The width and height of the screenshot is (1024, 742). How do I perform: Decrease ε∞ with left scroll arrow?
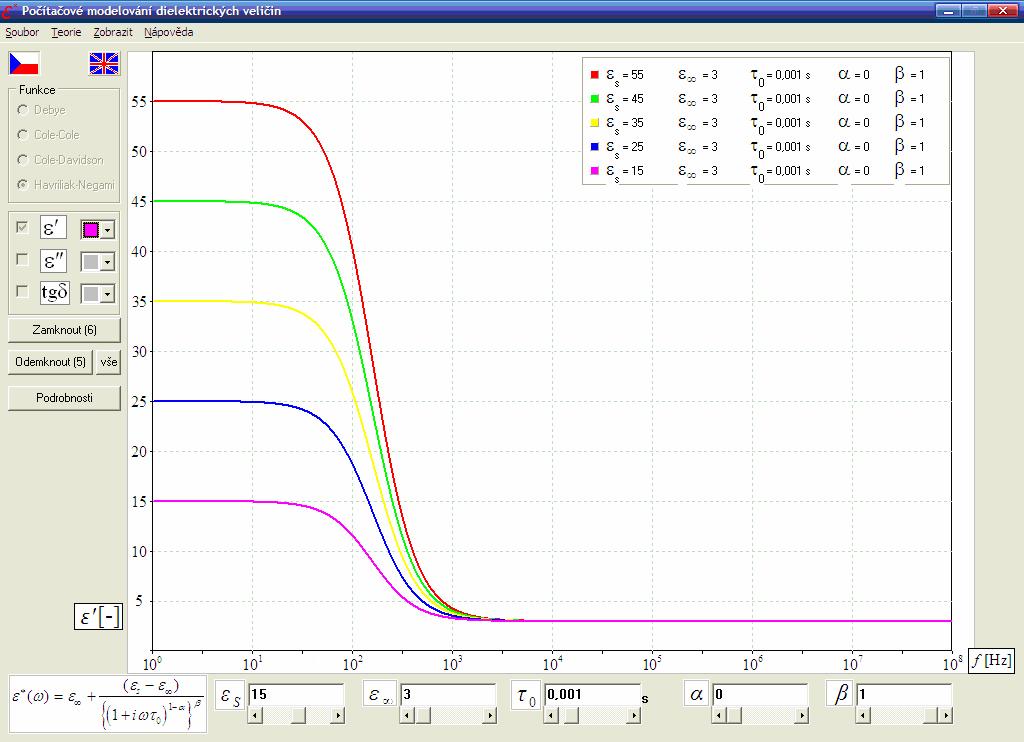[407, 716]
